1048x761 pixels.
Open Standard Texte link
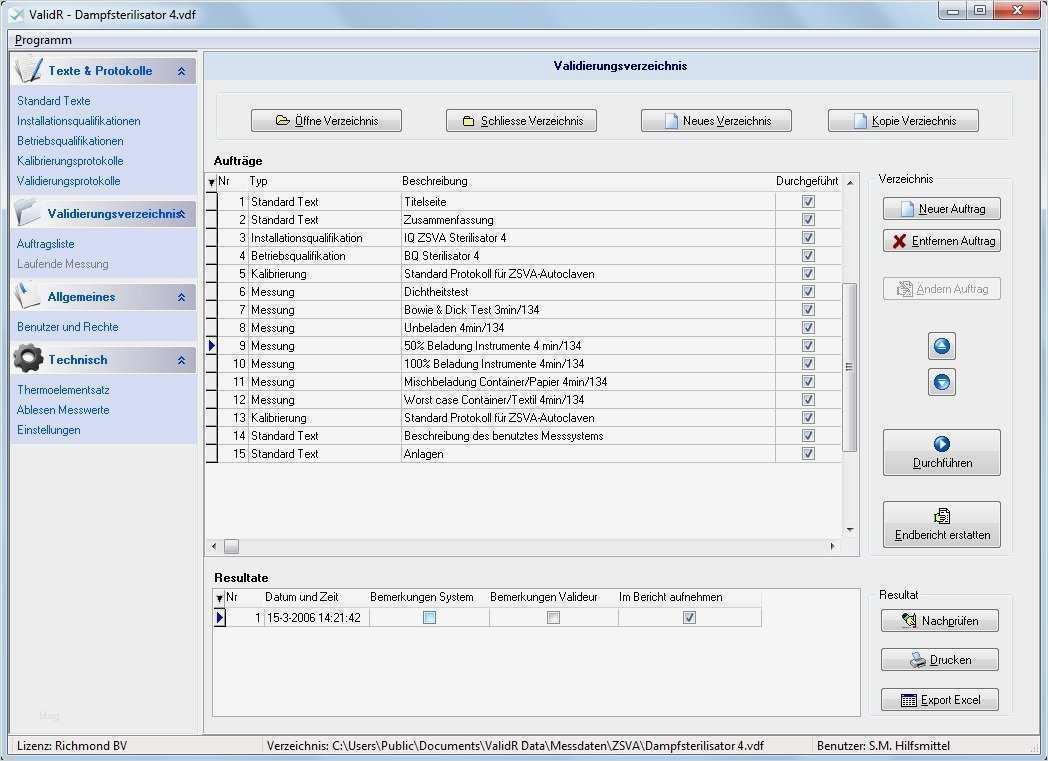tap(53, 101)
